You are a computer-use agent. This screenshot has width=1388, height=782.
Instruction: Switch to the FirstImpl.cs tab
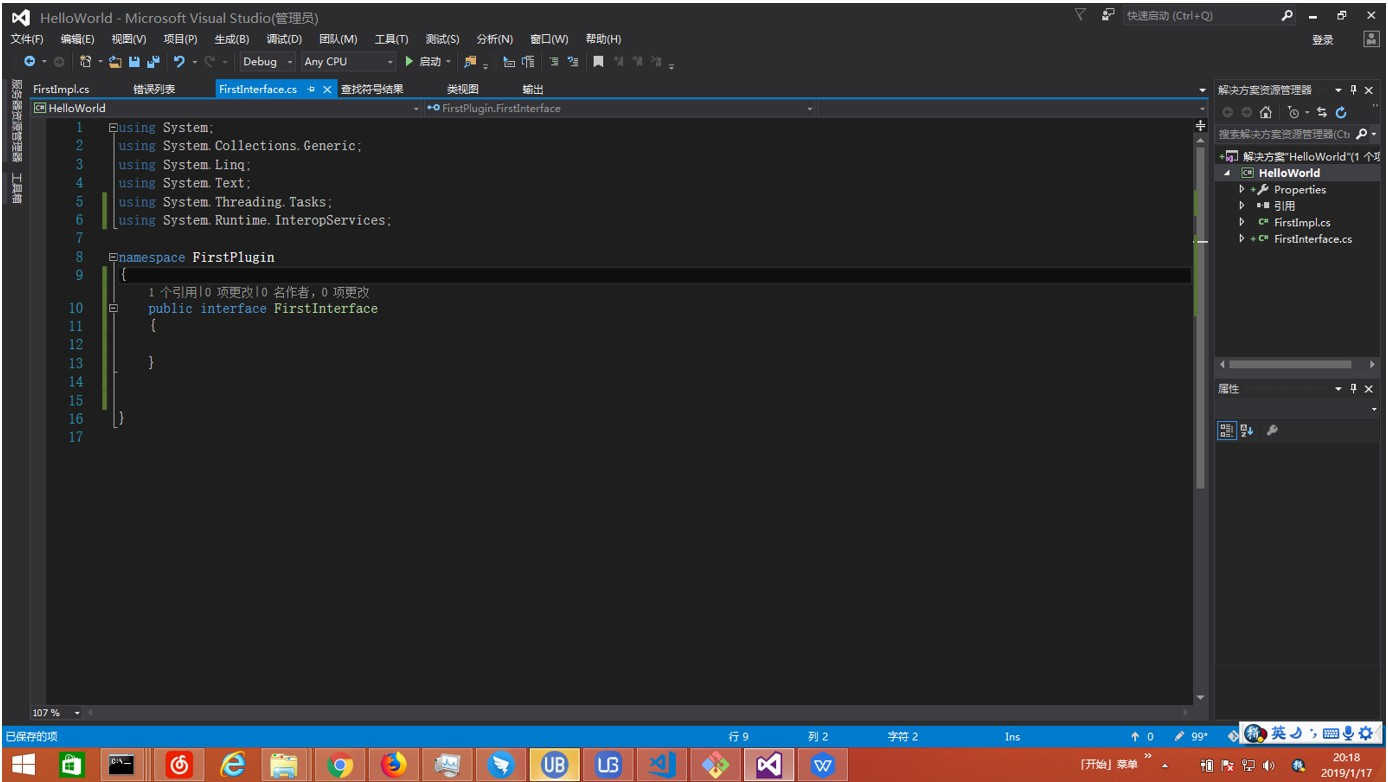[61, 89]
